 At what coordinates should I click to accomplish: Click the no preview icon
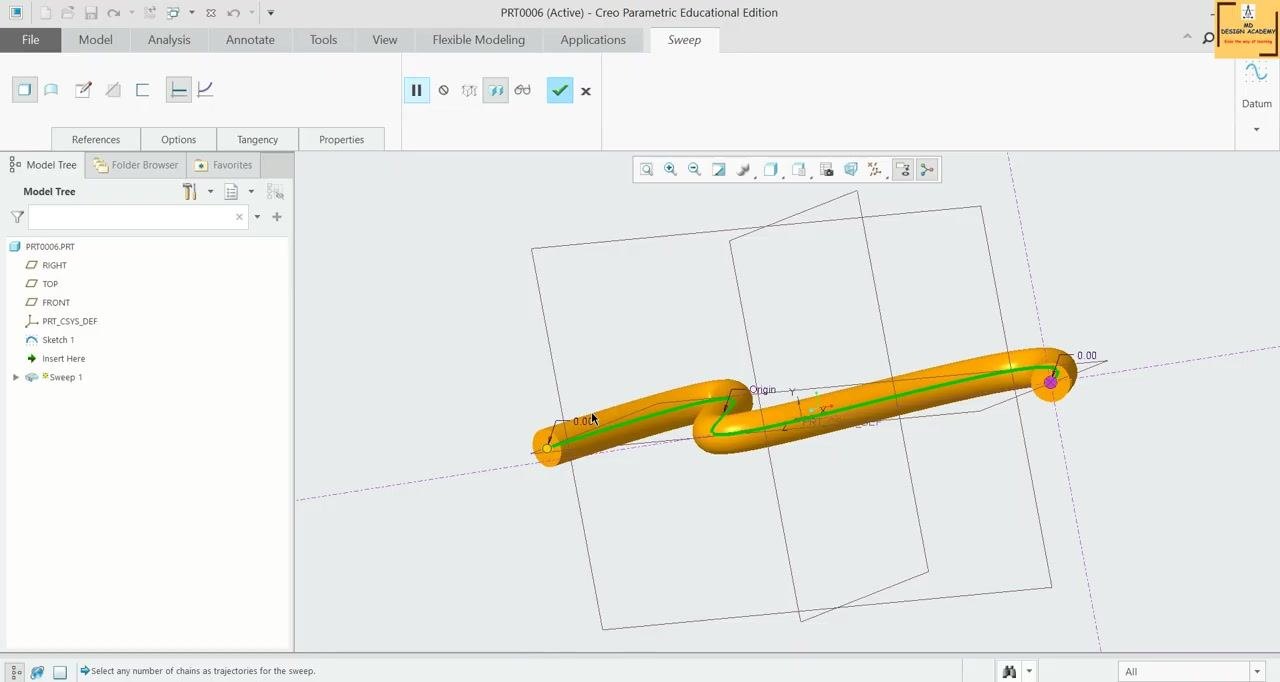(x=444, y=90)
